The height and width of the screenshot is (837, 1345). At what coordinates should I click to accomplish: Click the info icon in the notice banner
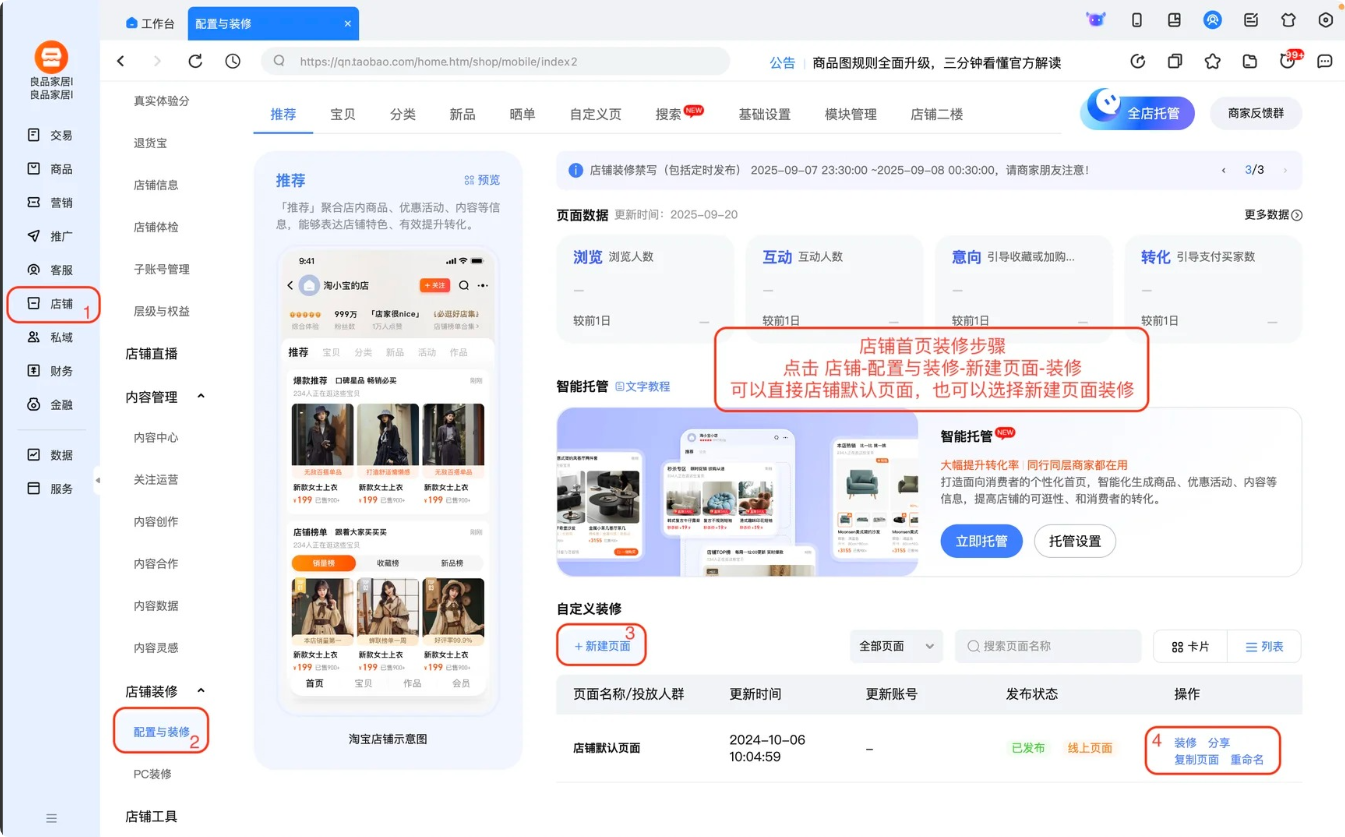point(576,171)
